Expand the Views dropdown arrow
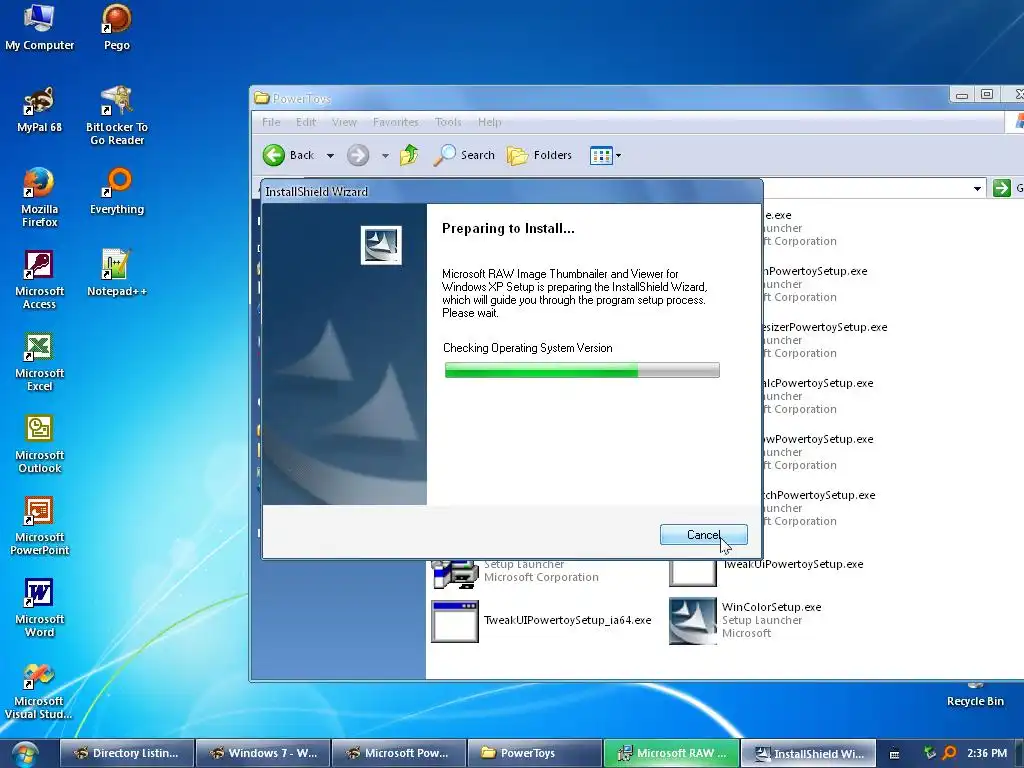The height and width of the screenshot is (768, 1024). click(x=618, y=155)
